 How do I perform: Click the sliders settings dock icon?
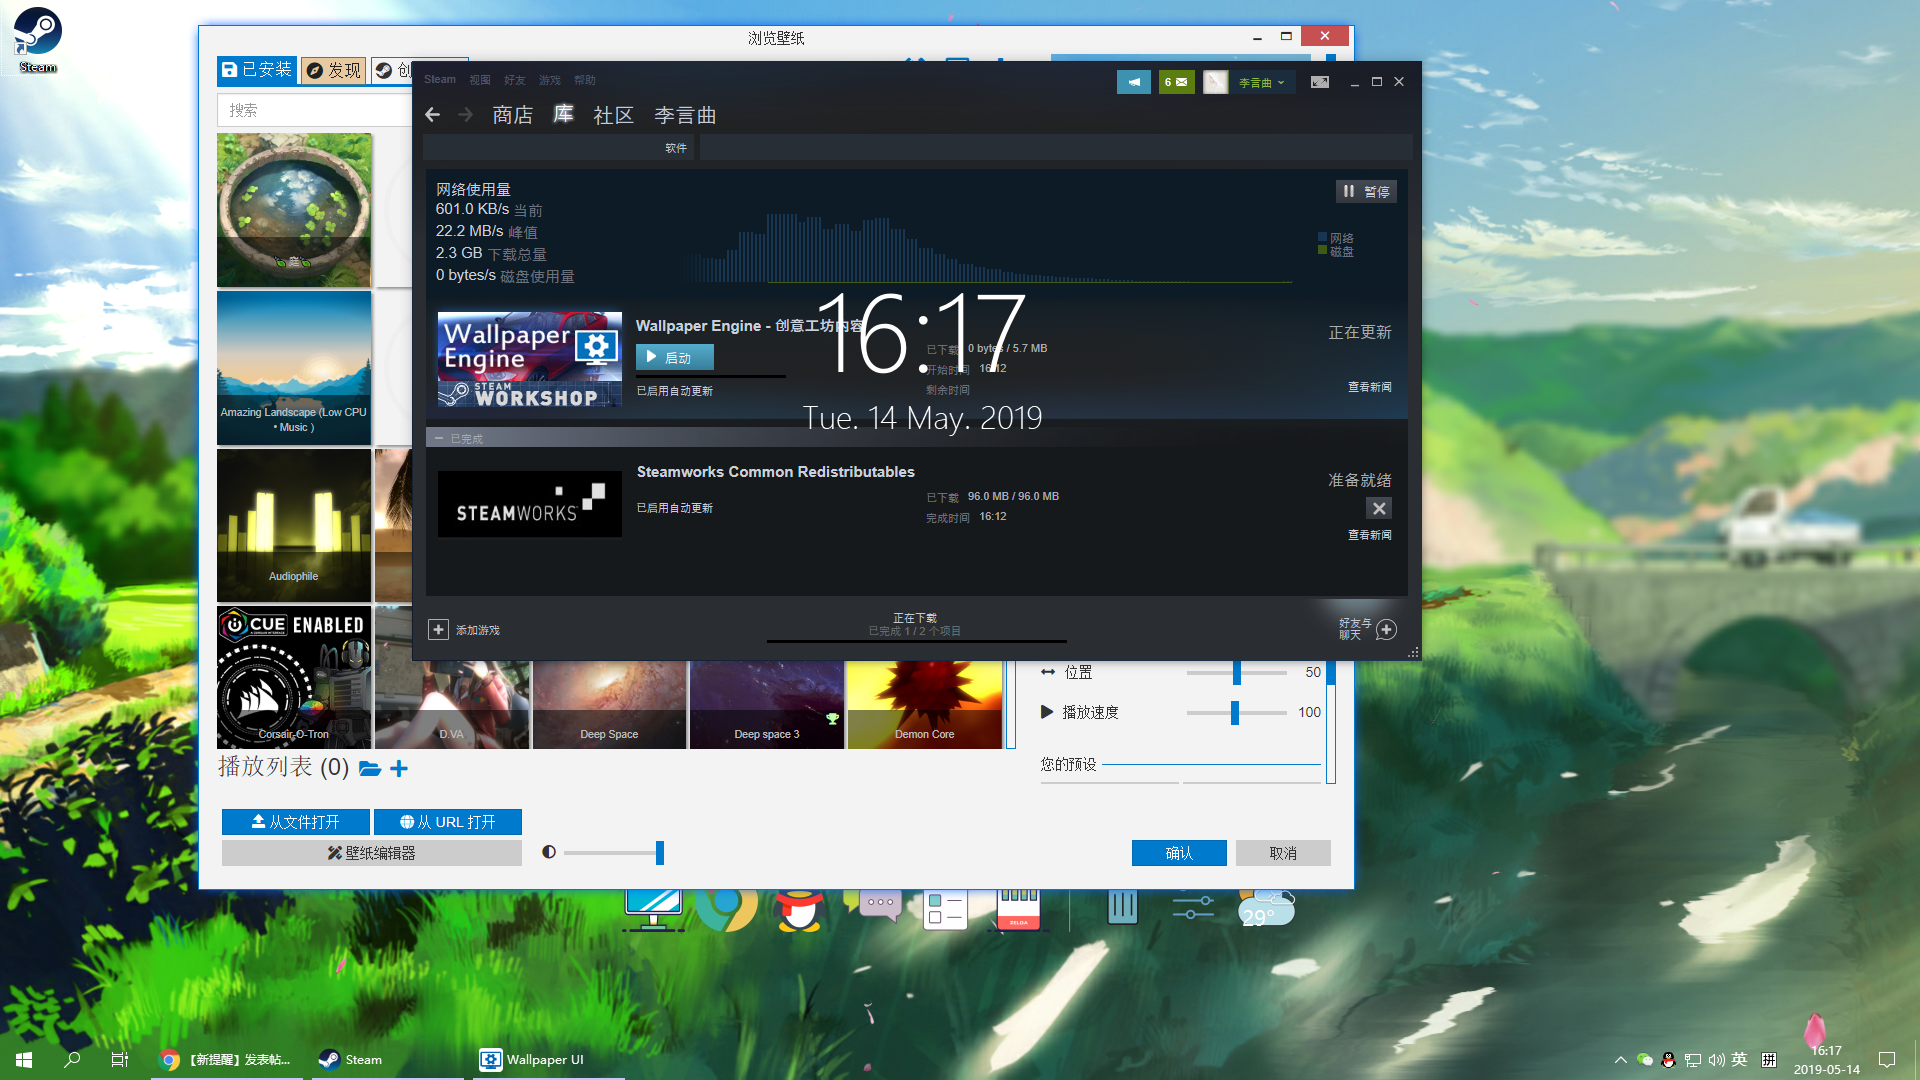click(1193, 906)
